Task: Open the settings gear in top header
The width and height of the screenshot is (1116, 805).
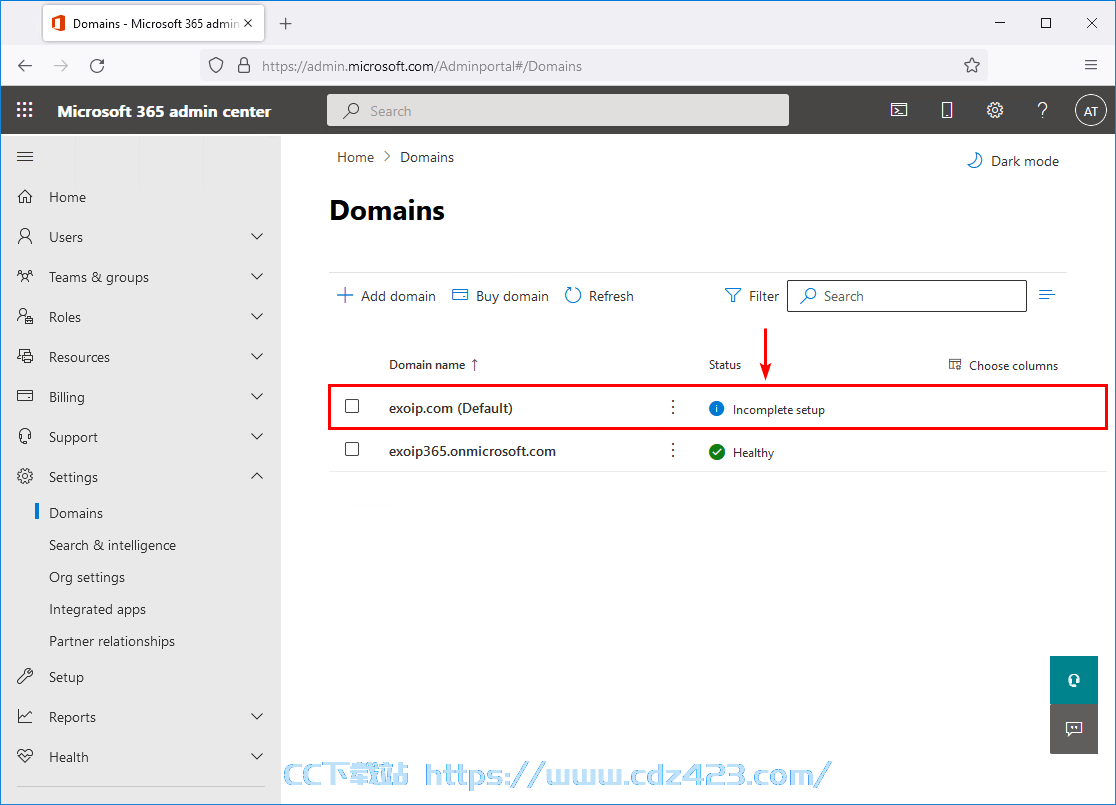Action: pos(995,110)
